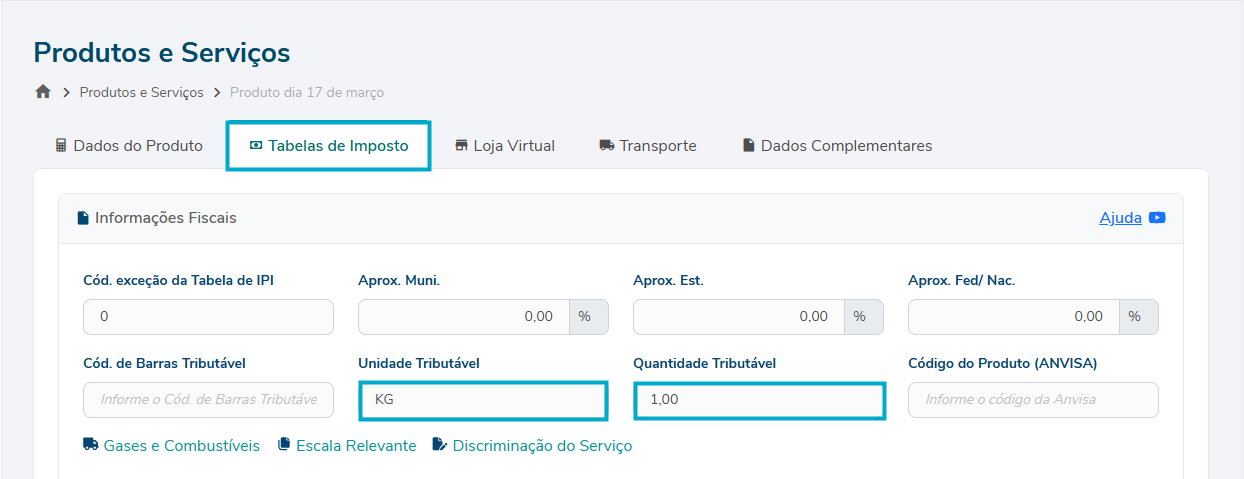
Task: Focus the Código do Produto (ANVISA) field
Action: pos(1033,399)
